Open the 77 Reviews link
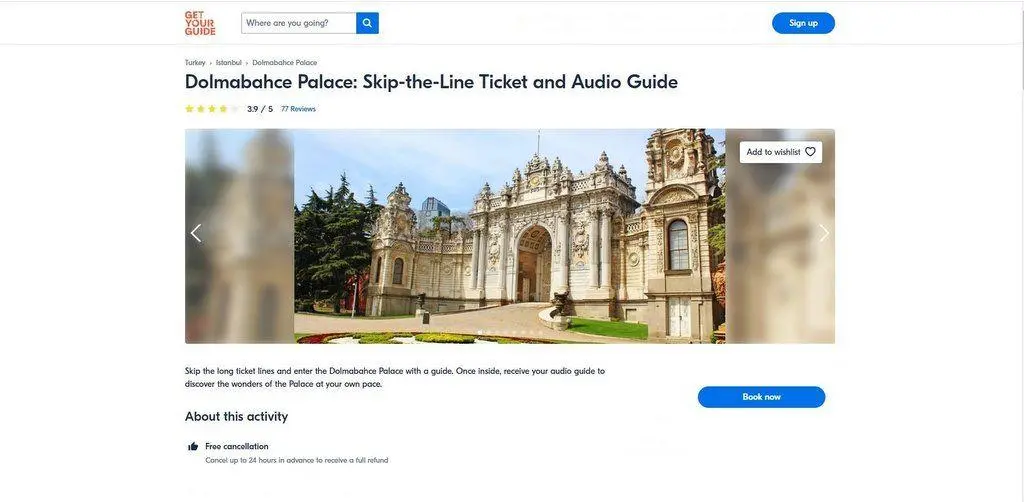The image size is (1024, 502). pos(298,109)
